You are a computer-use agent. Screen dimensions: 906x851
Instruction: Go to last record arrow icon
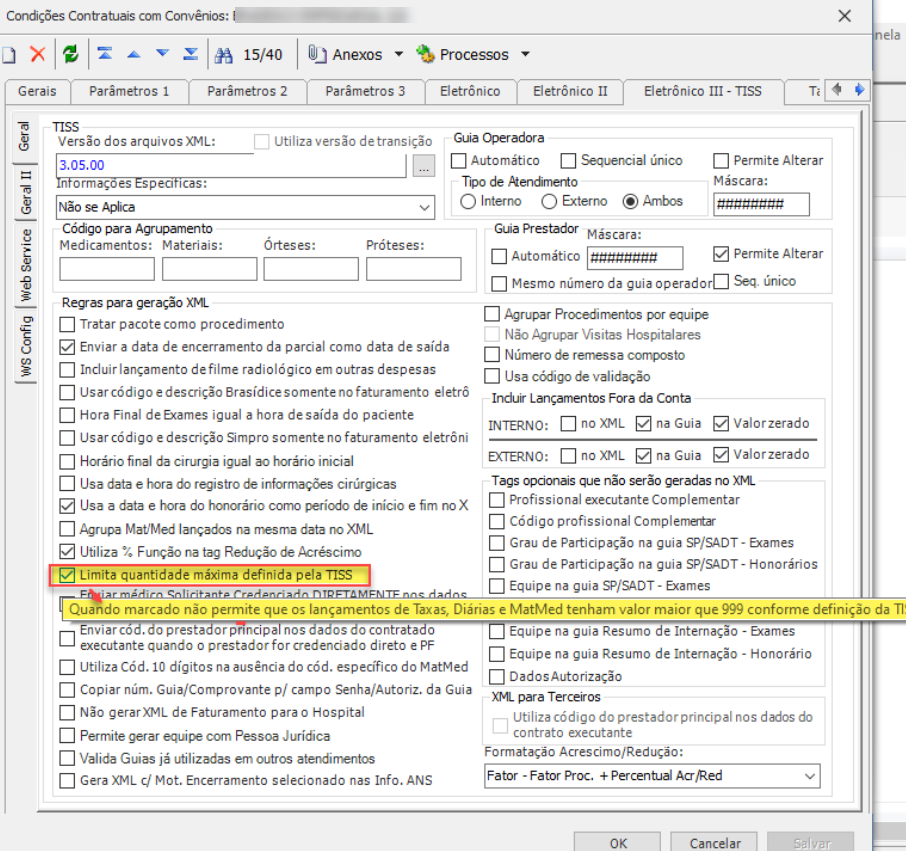[x=191, y=54]
